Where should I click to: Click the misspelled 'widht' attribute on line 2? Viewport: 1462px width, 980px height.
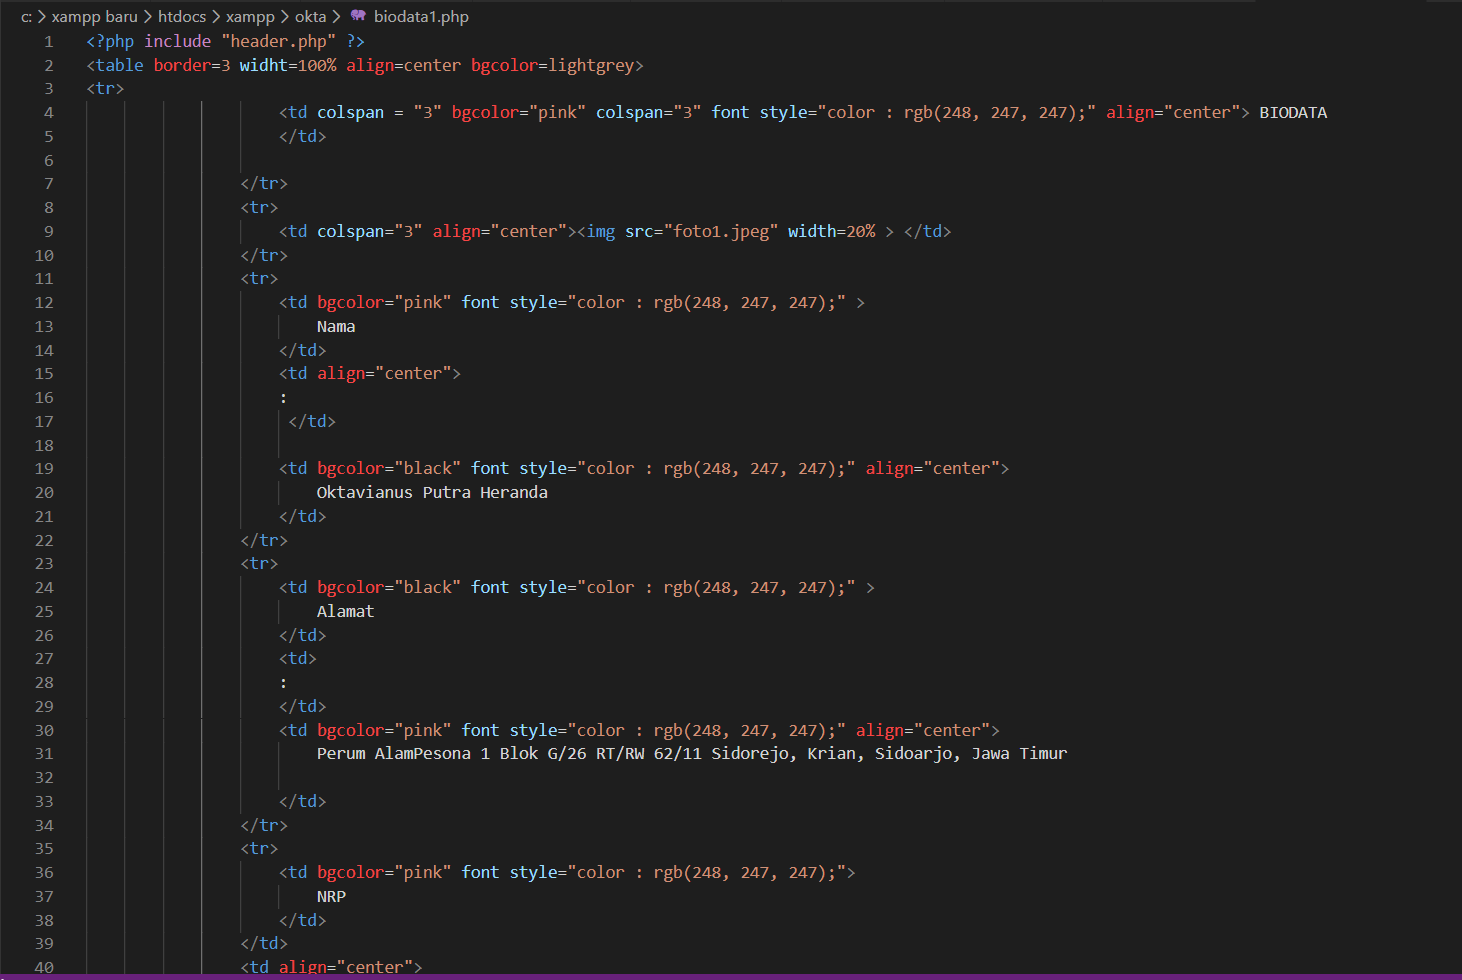point(264,65)
